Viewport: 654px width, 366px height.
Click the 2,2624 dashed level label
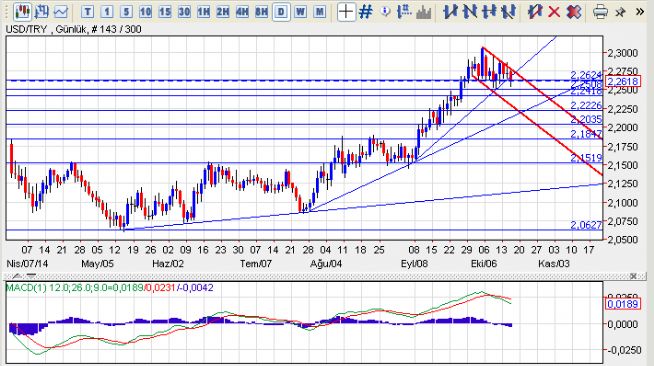(586, 75)
